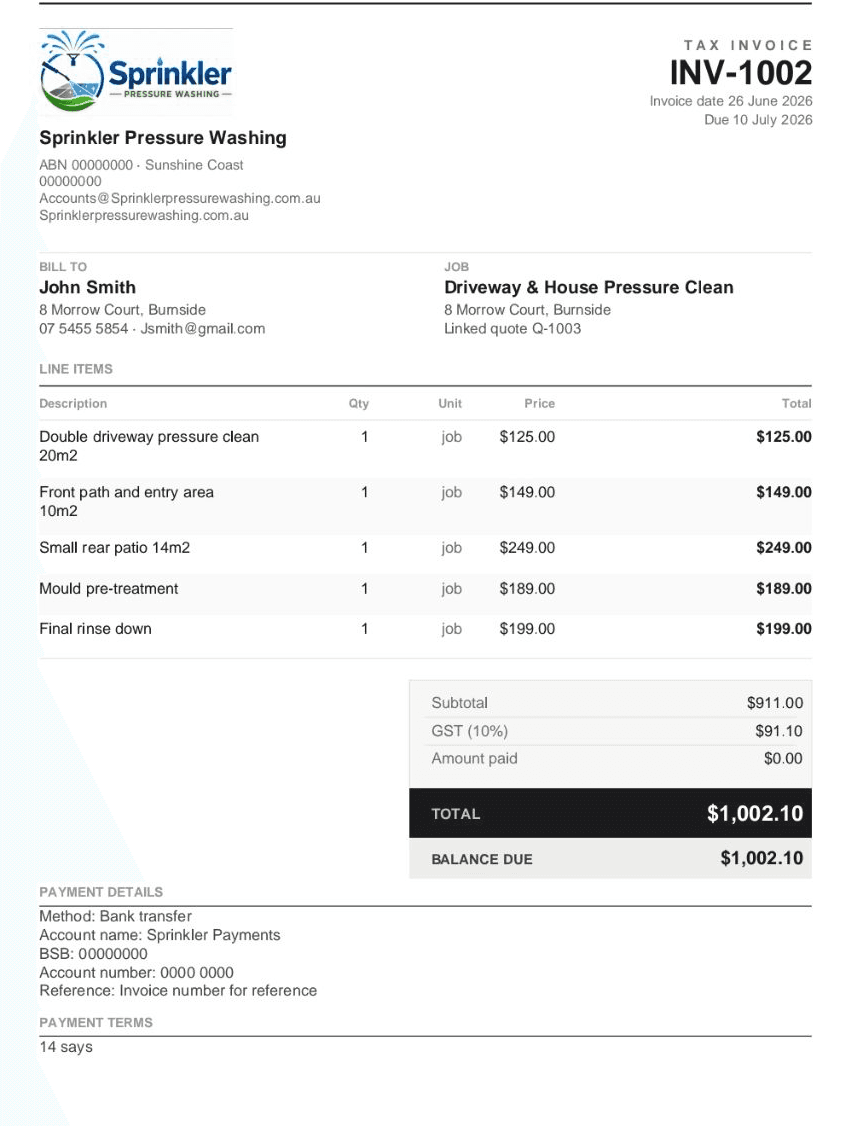Click the GST (10%) row
The width and height of the screenshot is (852, 1126).
click(x=617, y=731)
